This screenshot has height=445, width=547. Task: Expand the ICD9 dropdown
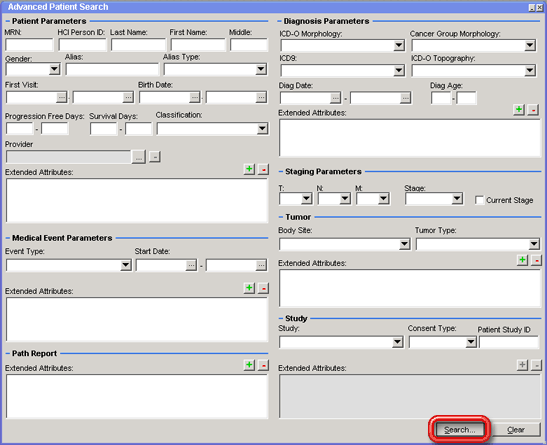pos(399,71)
